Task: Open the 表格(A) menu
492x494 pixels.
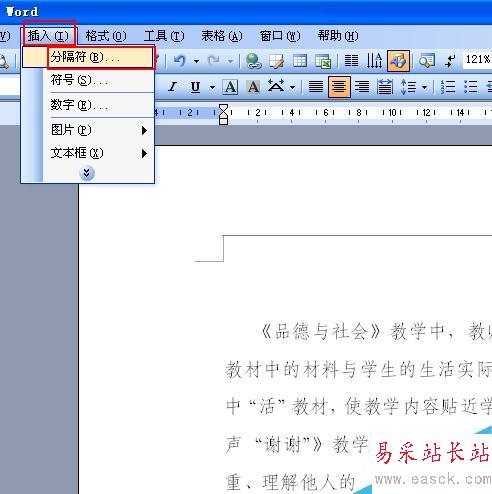Action: point(221,36)
